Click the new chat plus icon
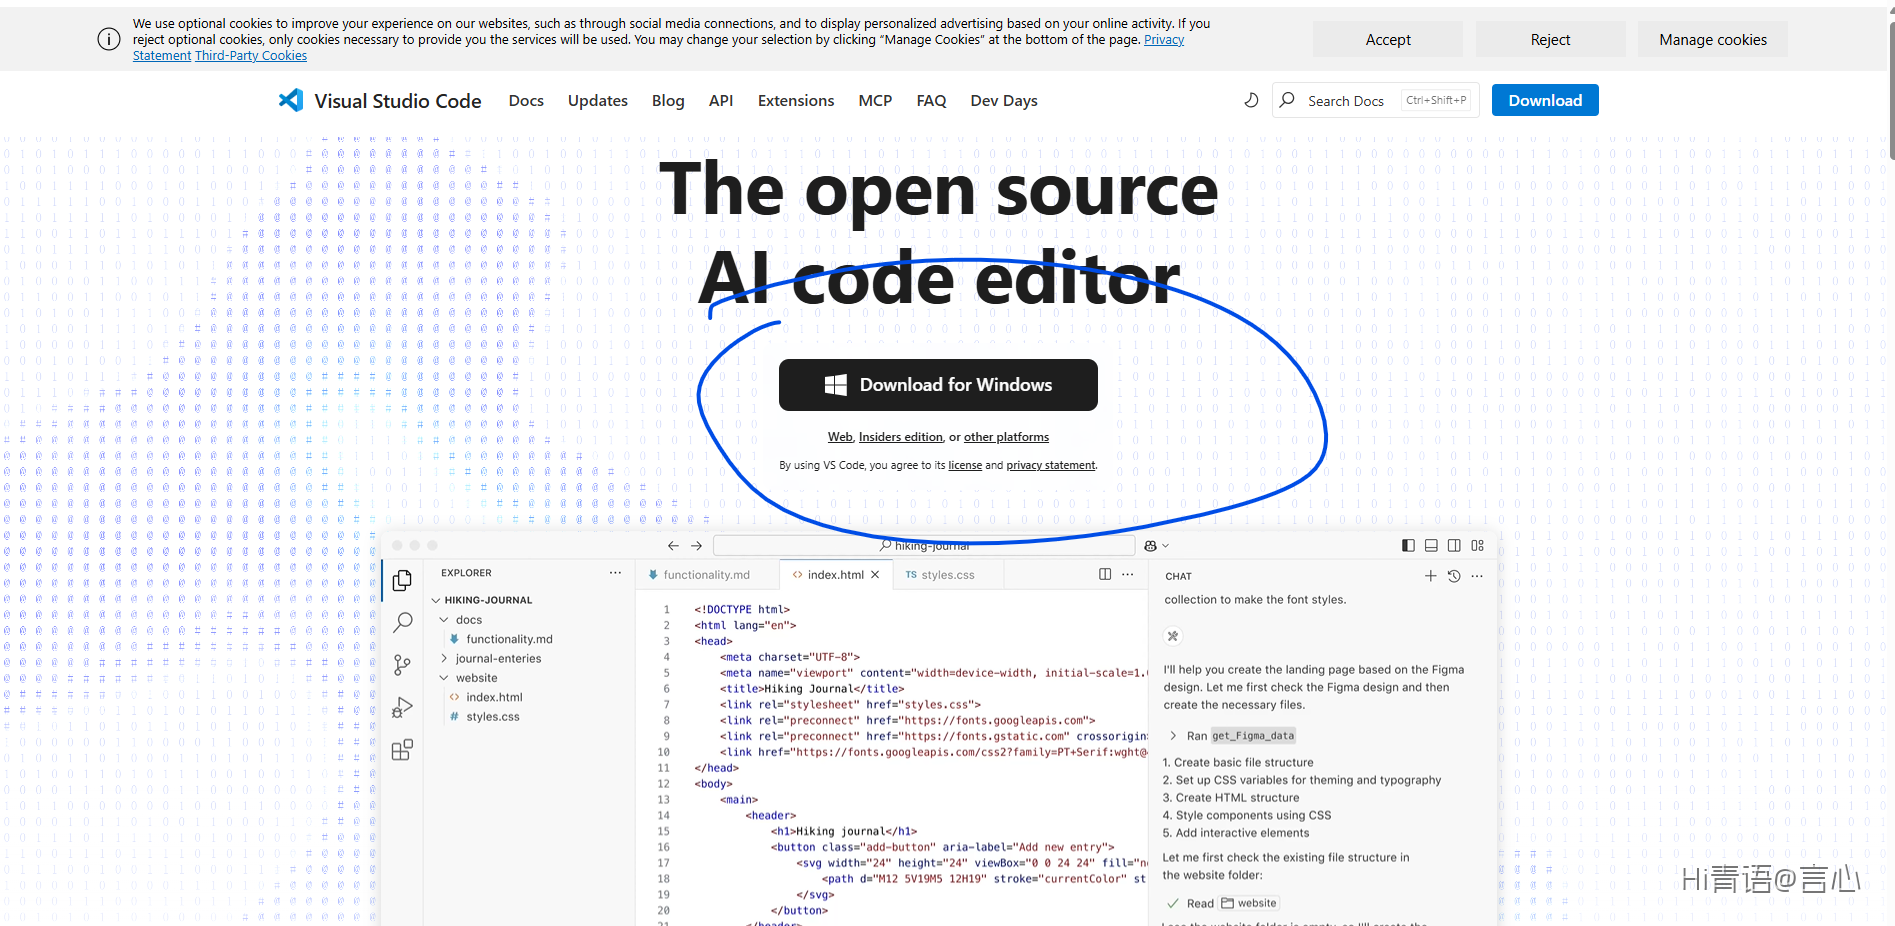This screenshot has width=1895, height=926. click(x=1430, y=576)
